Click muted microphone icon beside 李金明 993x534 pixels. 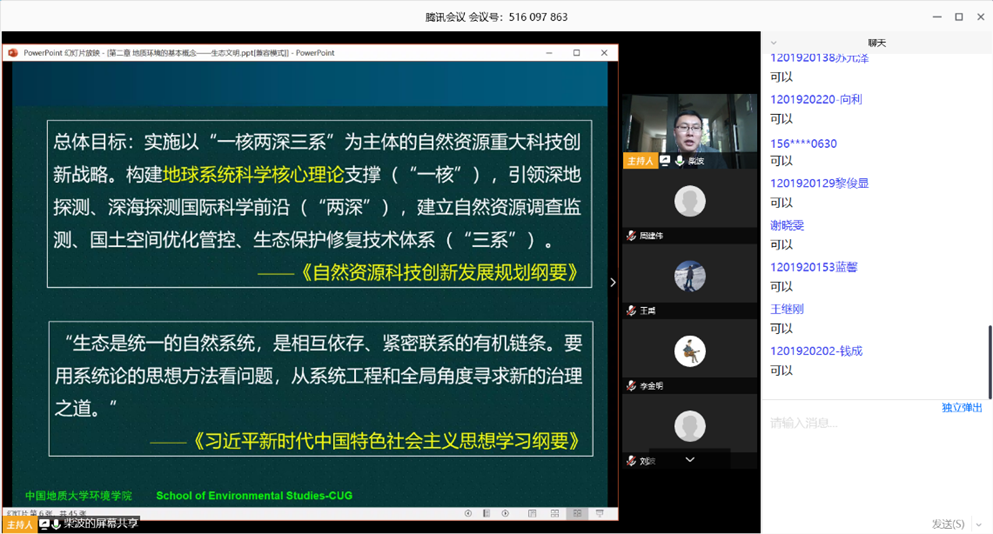point(631,386)
